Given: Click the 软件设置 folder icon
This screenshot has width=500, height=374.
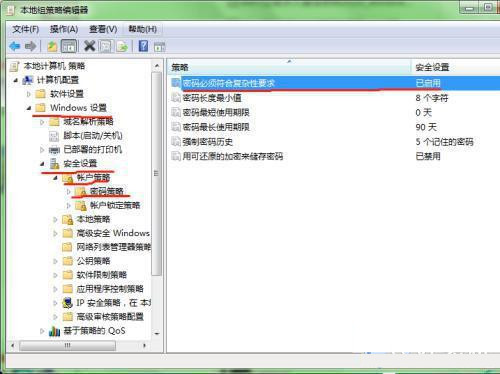Looking at the screenshot, I should pos(41,94).
